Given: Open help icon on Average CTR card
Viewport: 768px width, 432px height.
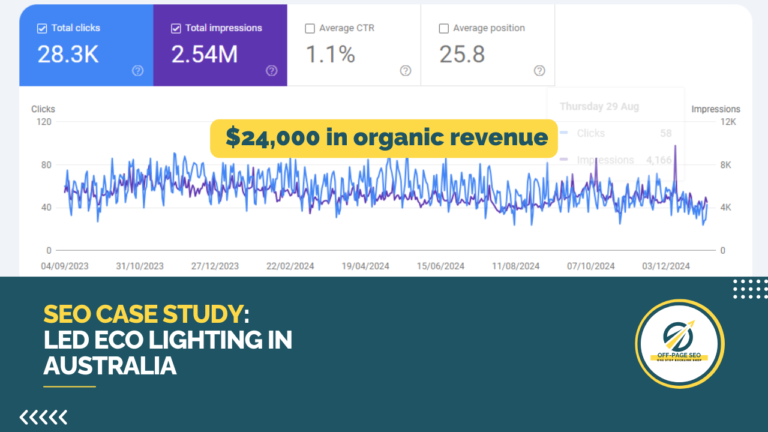Looking at the screenshot, I should click(x=405, y=71).
